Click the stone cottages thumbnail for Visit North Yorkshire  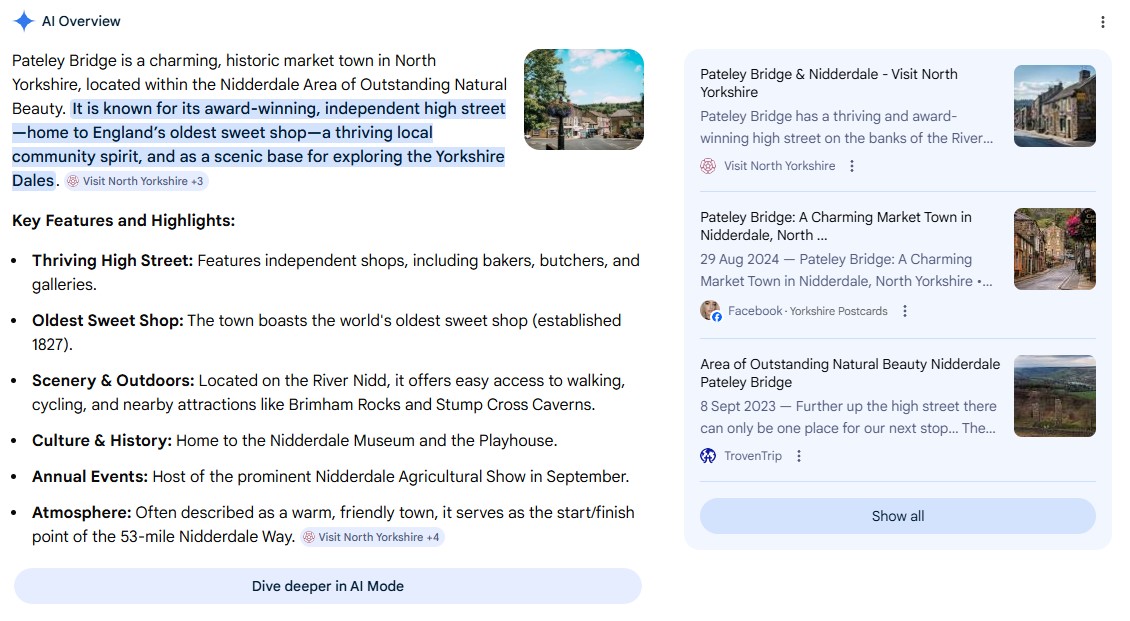(1054, 106)
